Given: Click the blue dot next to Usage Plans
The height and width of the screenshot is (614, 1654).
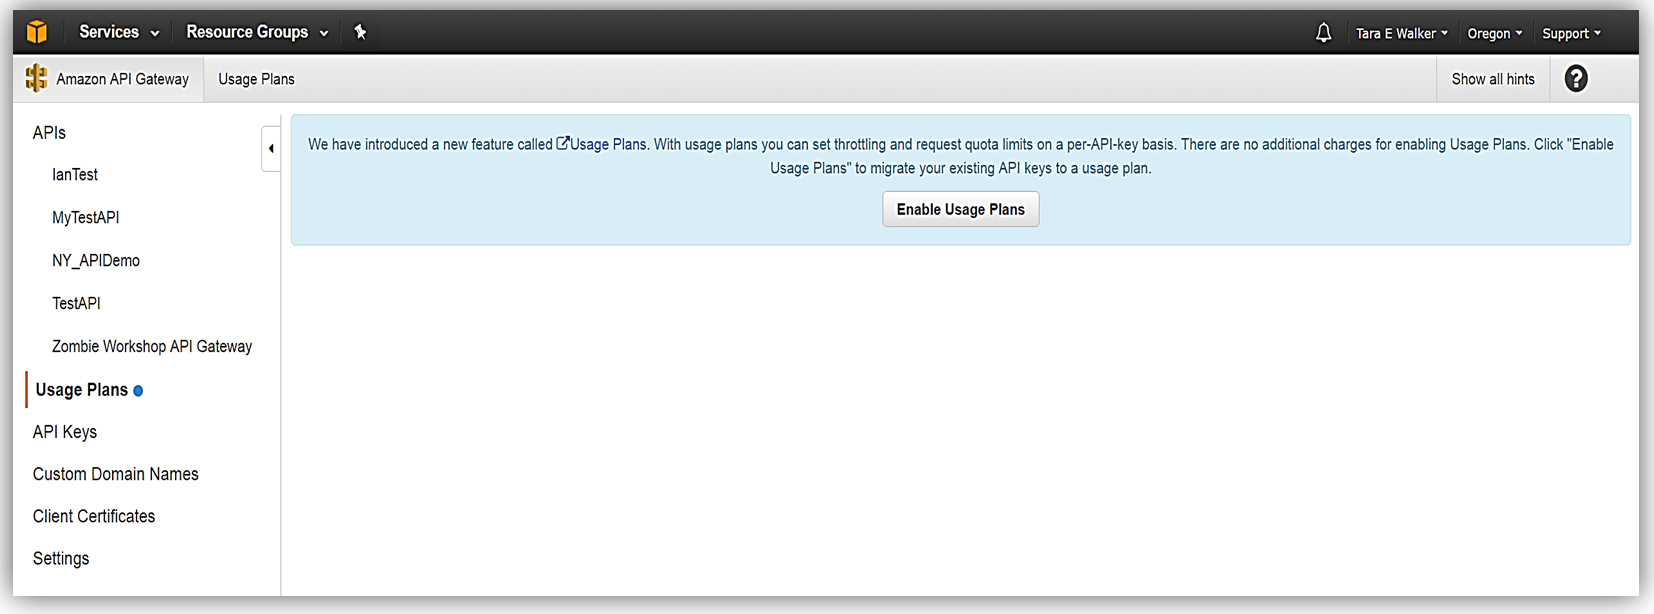Looking at the screenshot, I should pyautogui.click(x=138, y=391).
